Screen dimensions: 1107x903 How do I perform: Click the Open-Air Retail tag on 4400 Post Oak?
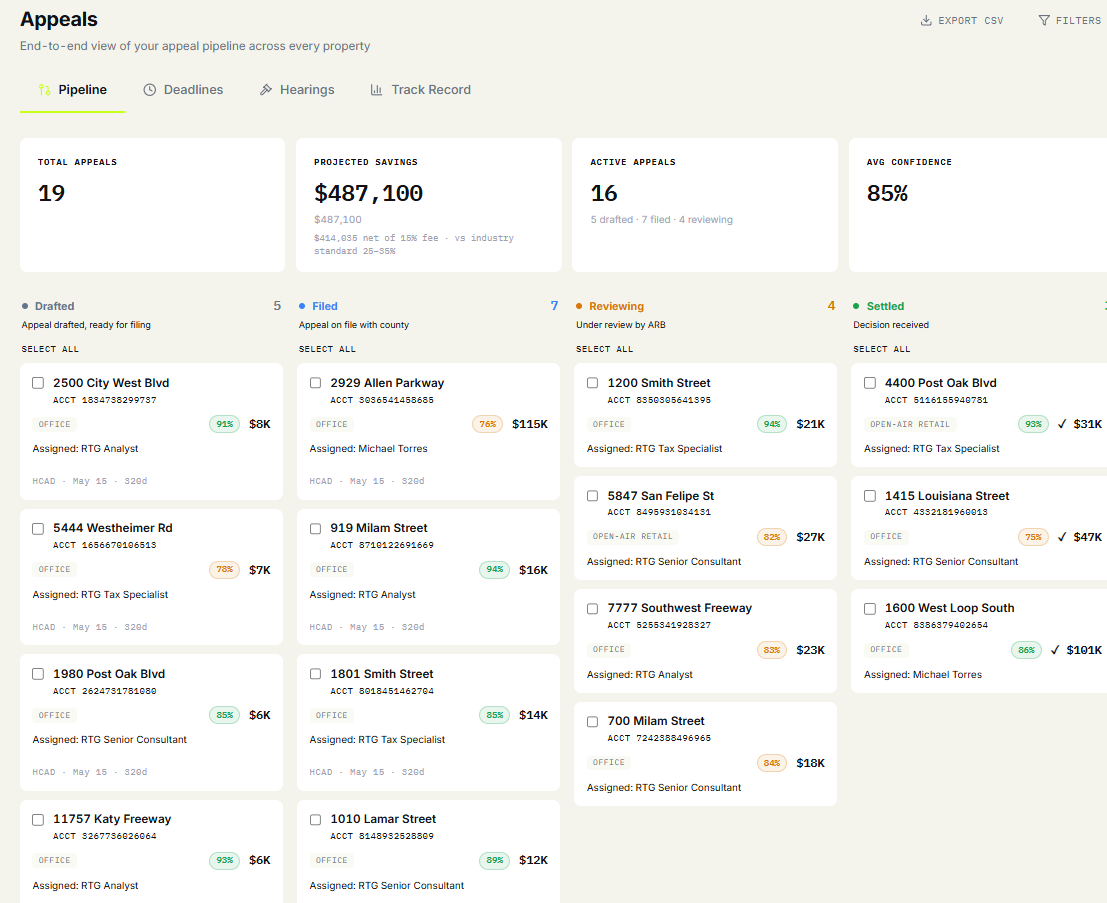910,424
